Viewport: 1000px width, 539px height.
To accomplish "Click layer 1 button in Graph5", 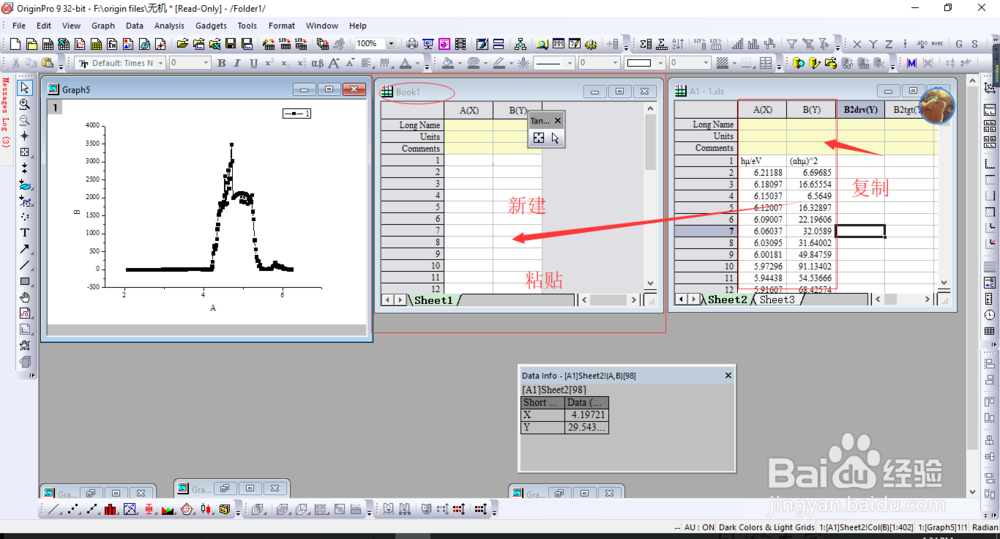I will (x=55, y=107).
